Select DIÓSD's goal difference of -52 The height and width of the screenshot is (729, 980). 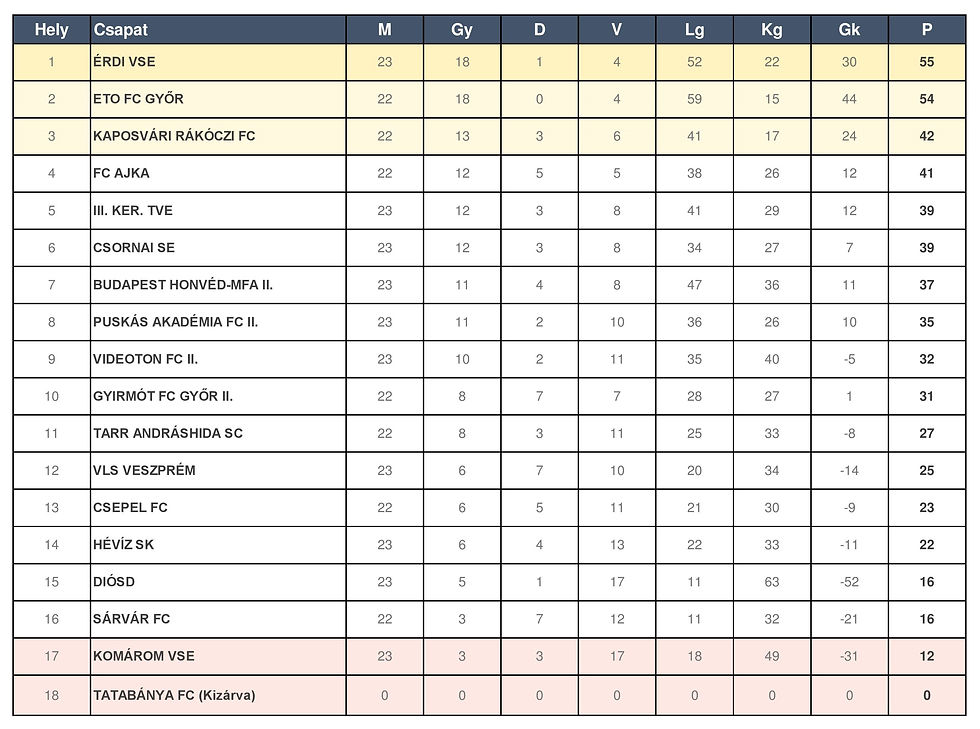tap(849, 582)
